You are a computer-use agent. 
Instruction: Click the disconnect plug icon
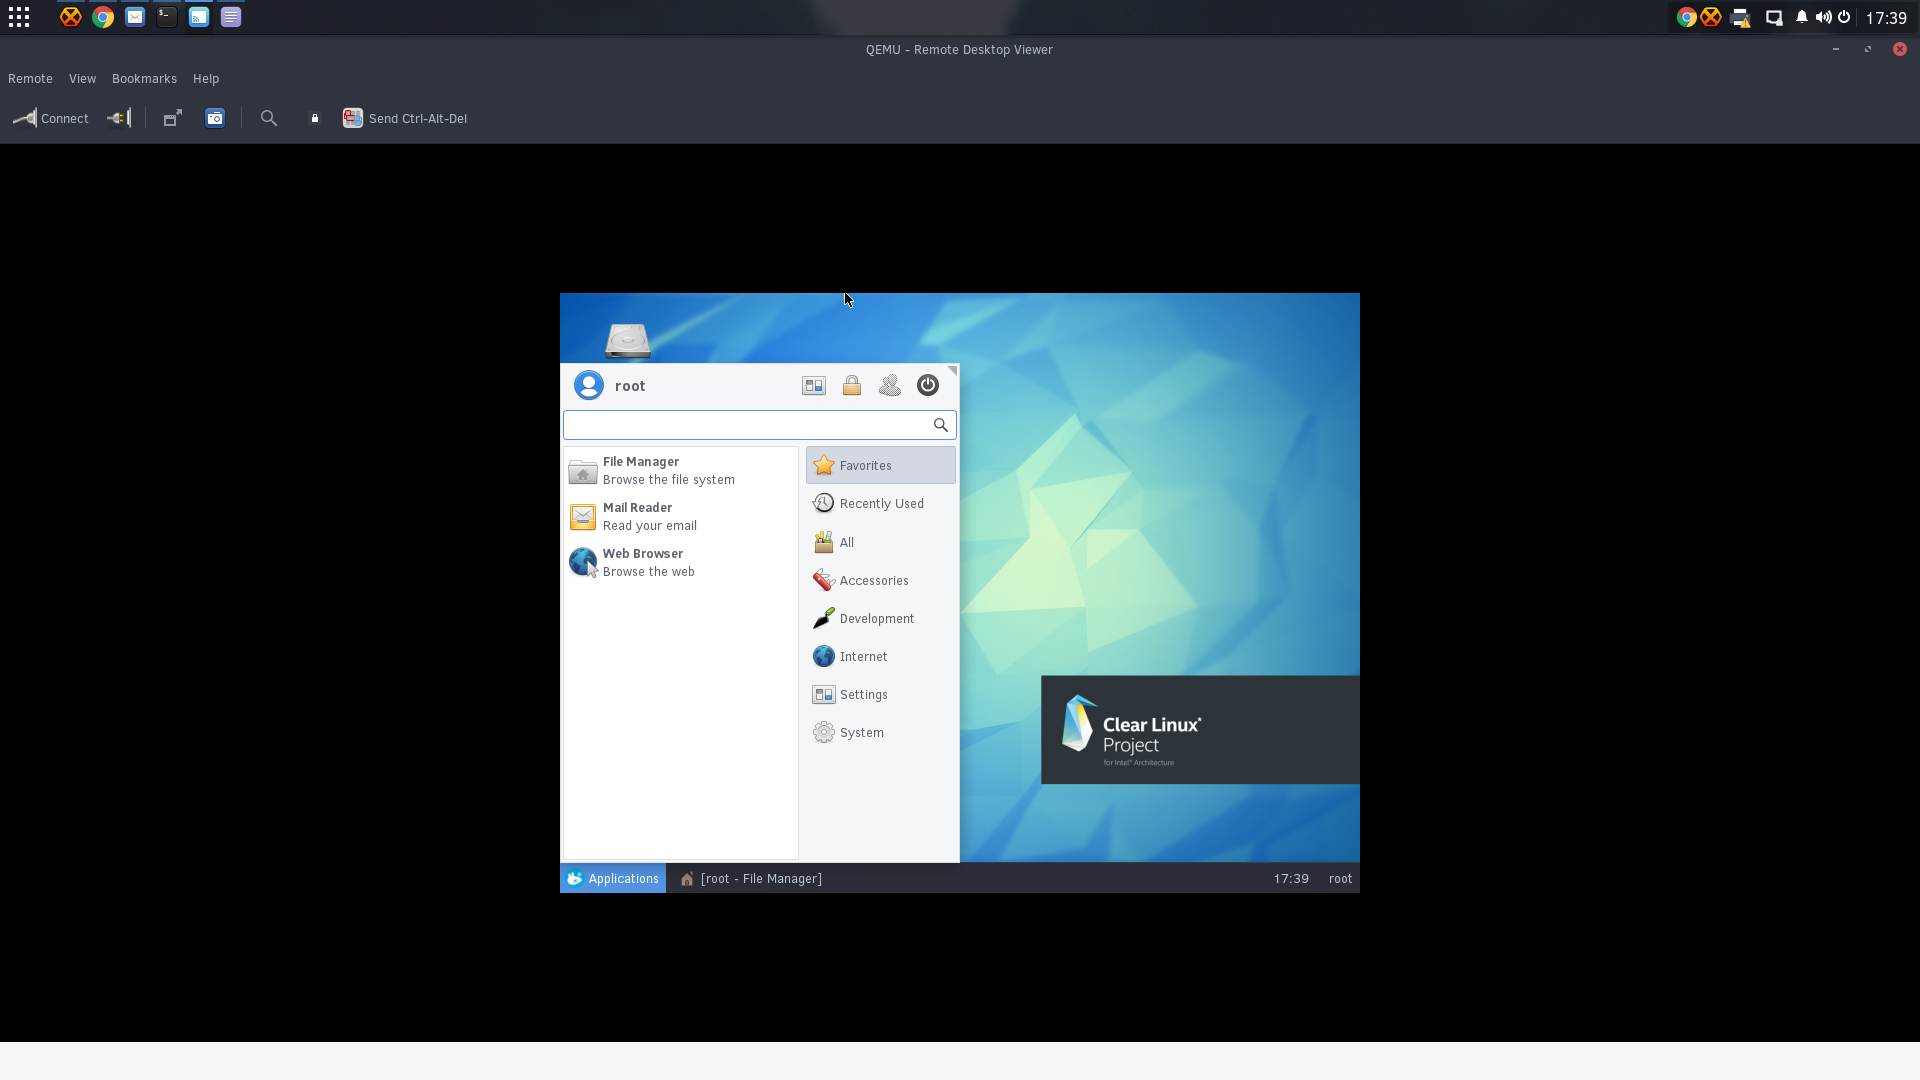tap(119, 118)
